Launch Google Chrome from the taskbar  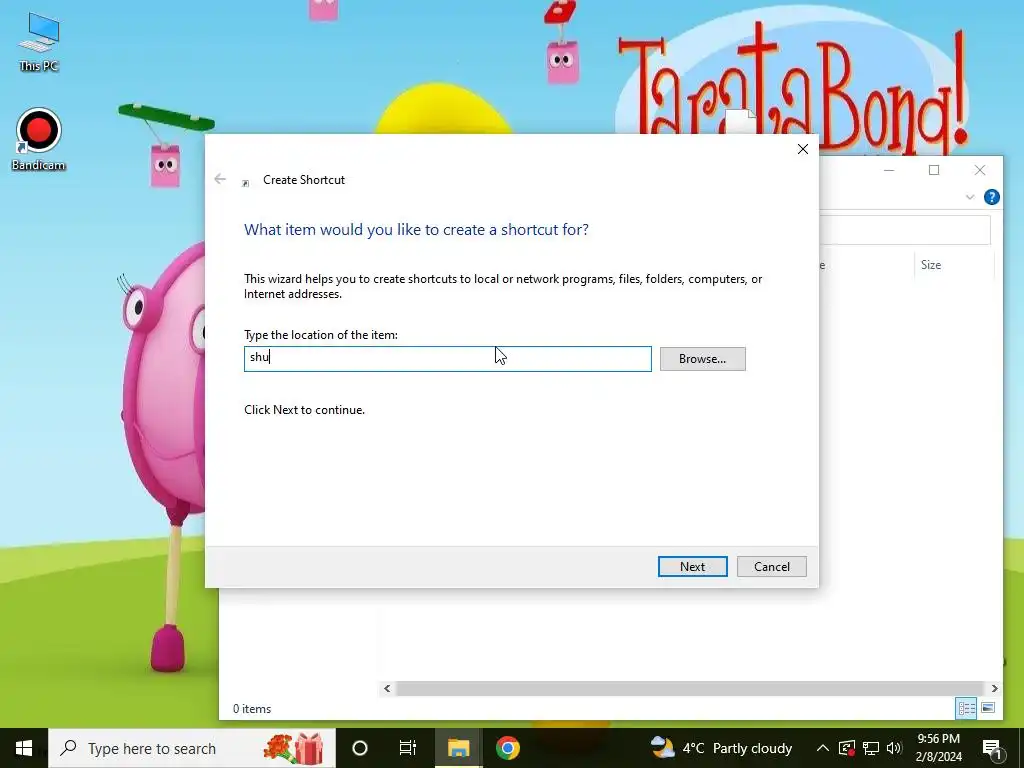tap(507, 748)
